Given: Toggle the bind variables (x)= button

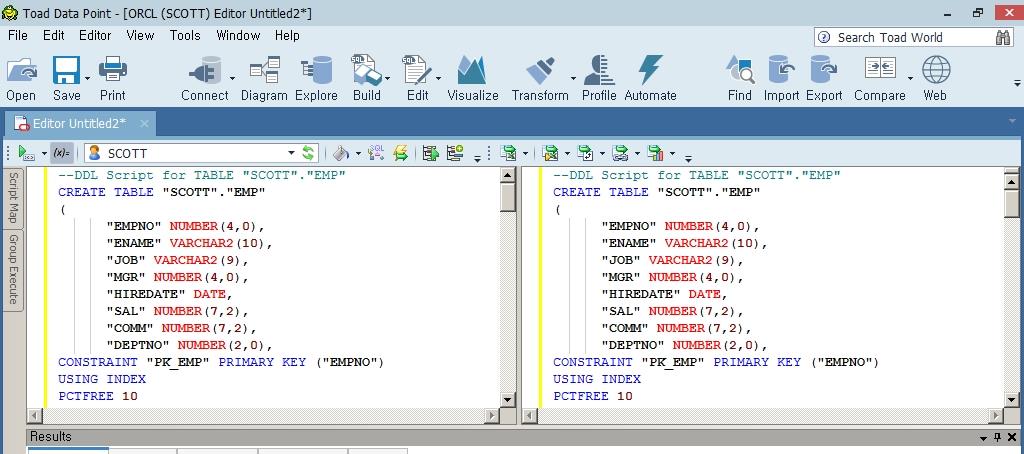Looking at the screenshot, I should tap(61, 153).
